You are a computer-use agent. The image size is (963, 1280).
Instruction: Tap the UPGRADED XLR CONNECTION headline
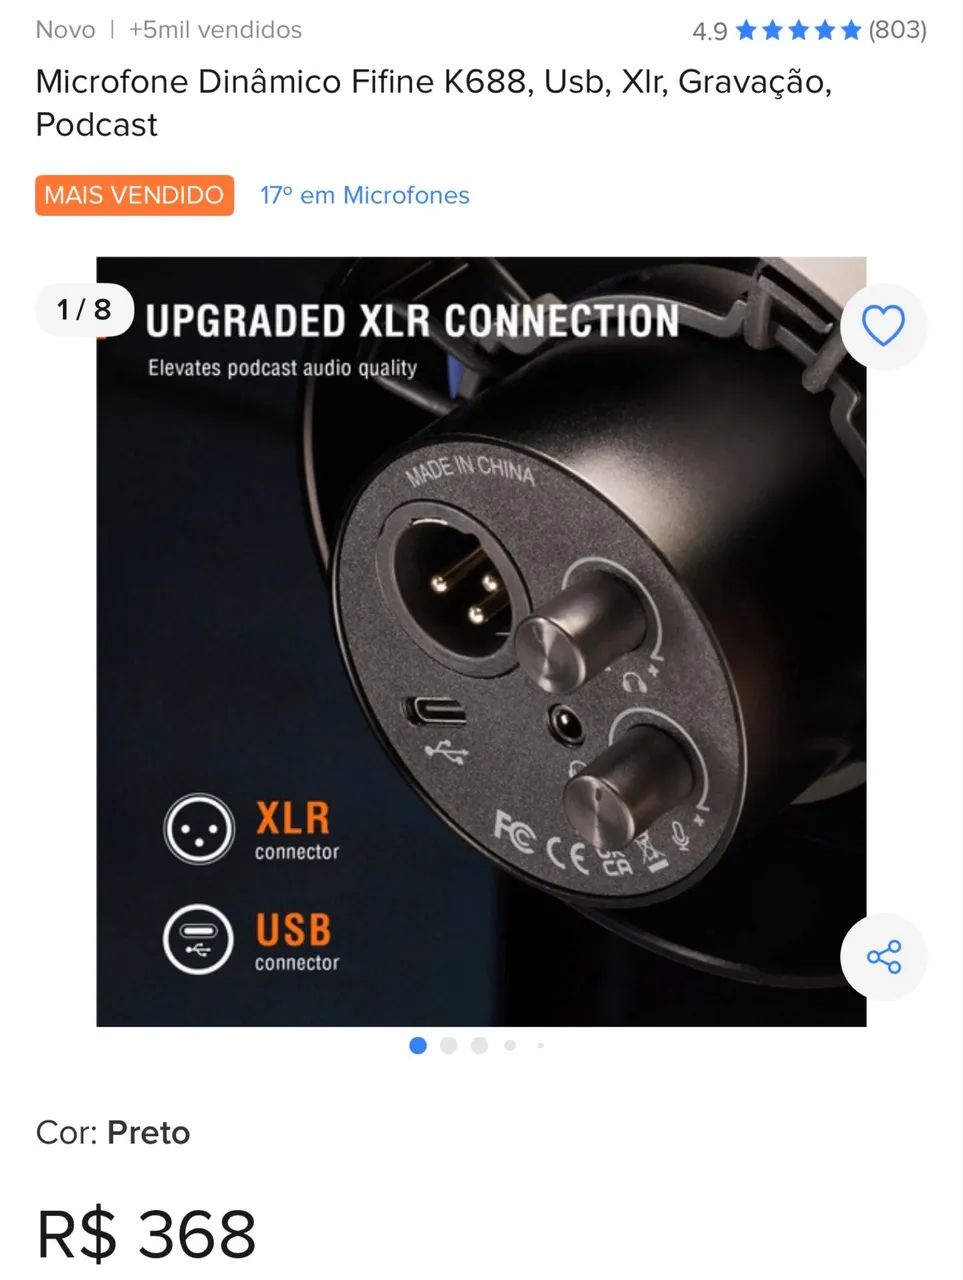tap(412, 321)
